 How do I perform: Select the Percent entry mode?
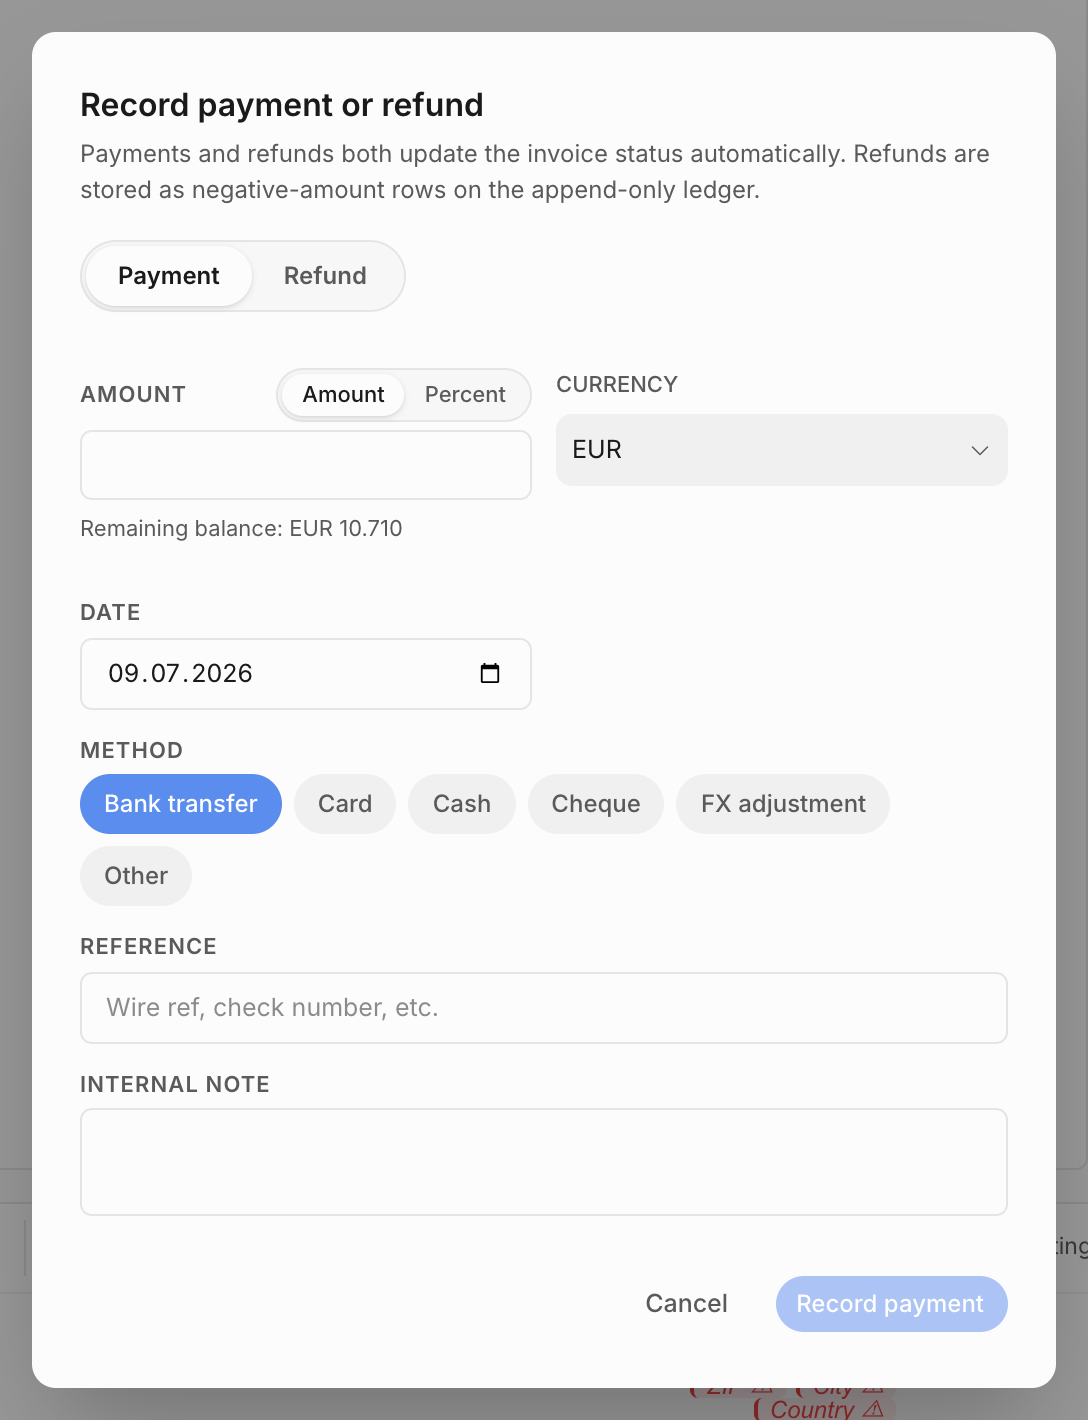[465, 395]
